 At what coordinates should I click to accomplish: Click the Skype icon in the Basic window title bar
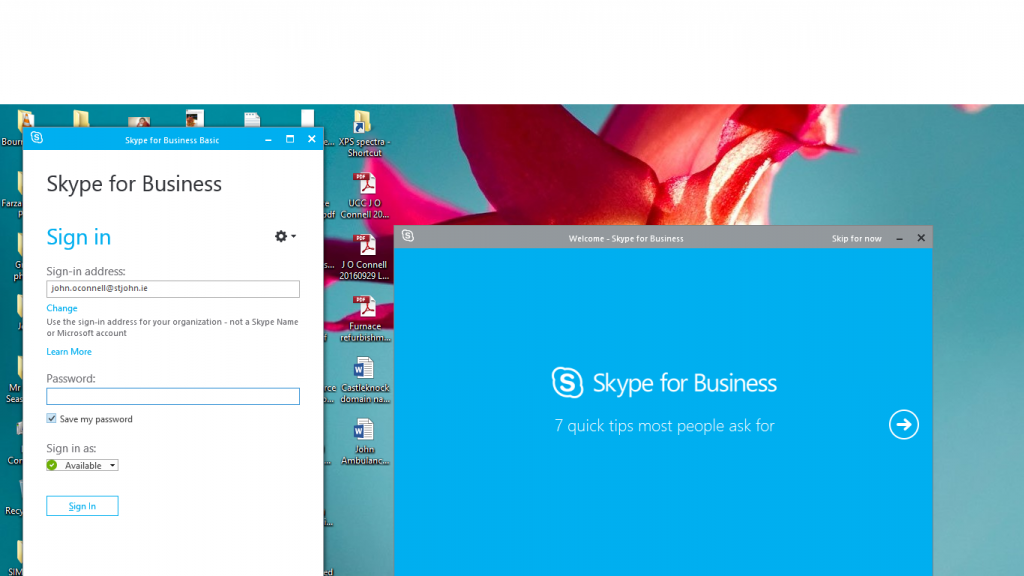click(37, 138)
